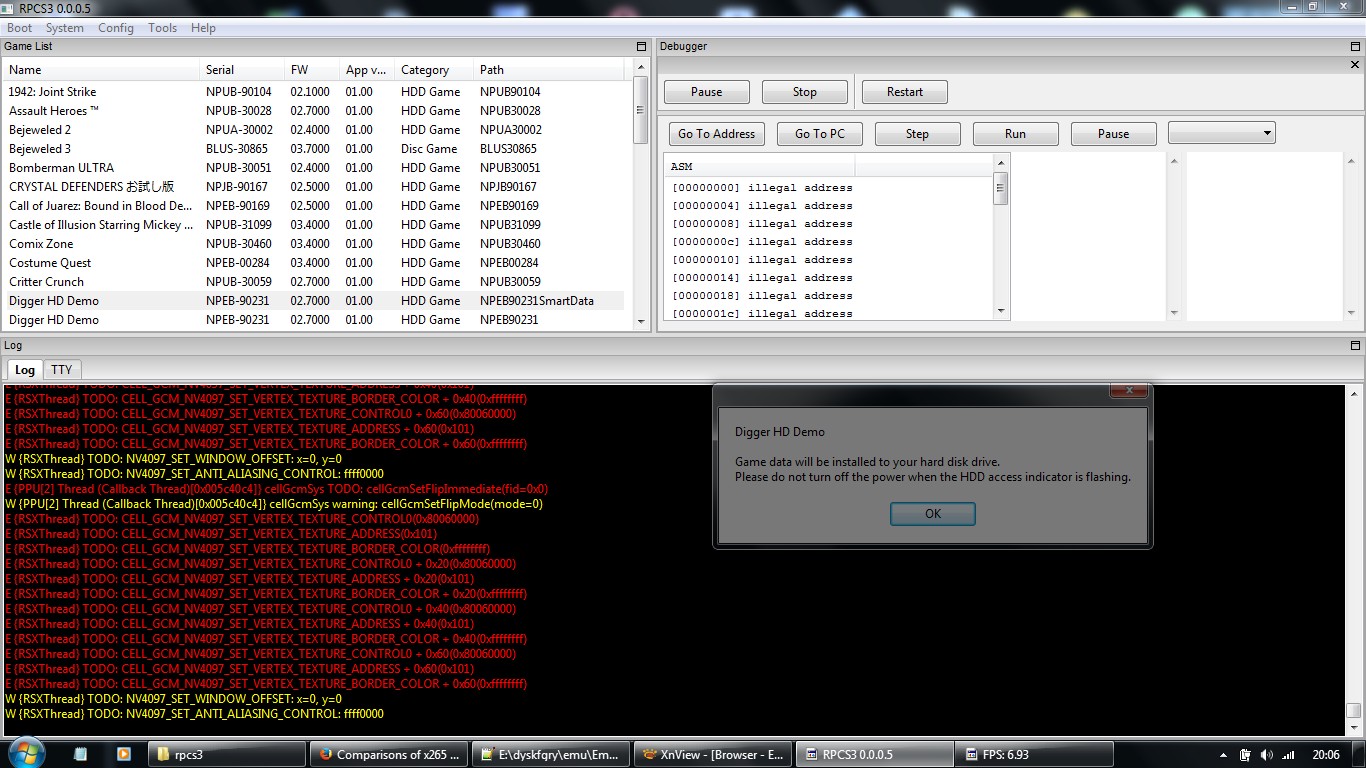Screen dimensions: 1366x768
Task: Float the Log panel
Action: (1356, 346)
